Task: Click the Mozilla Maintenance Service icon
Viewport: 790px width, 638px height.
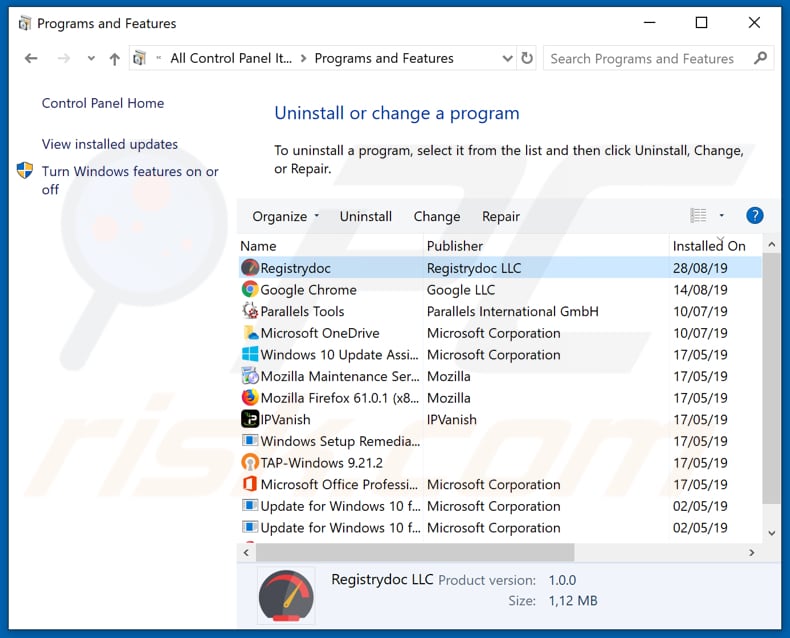Action: point(250,376)
